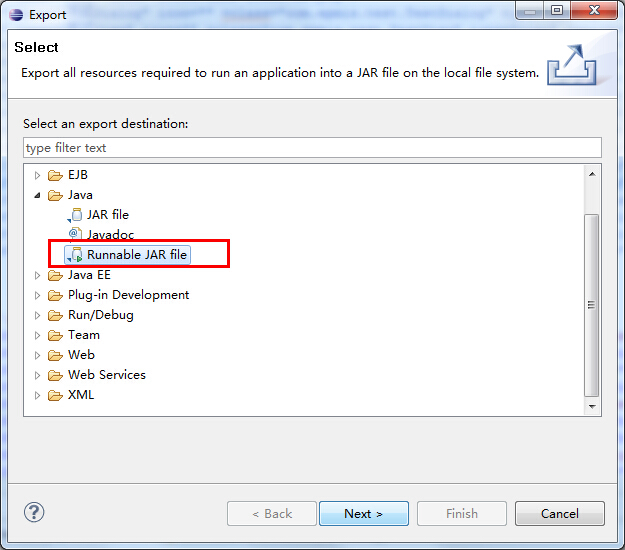The height and width of the screenshot is (550, 625).
Task: Click the Web Services folder icon
Action: pyautogui.click(x=56, y=375)
